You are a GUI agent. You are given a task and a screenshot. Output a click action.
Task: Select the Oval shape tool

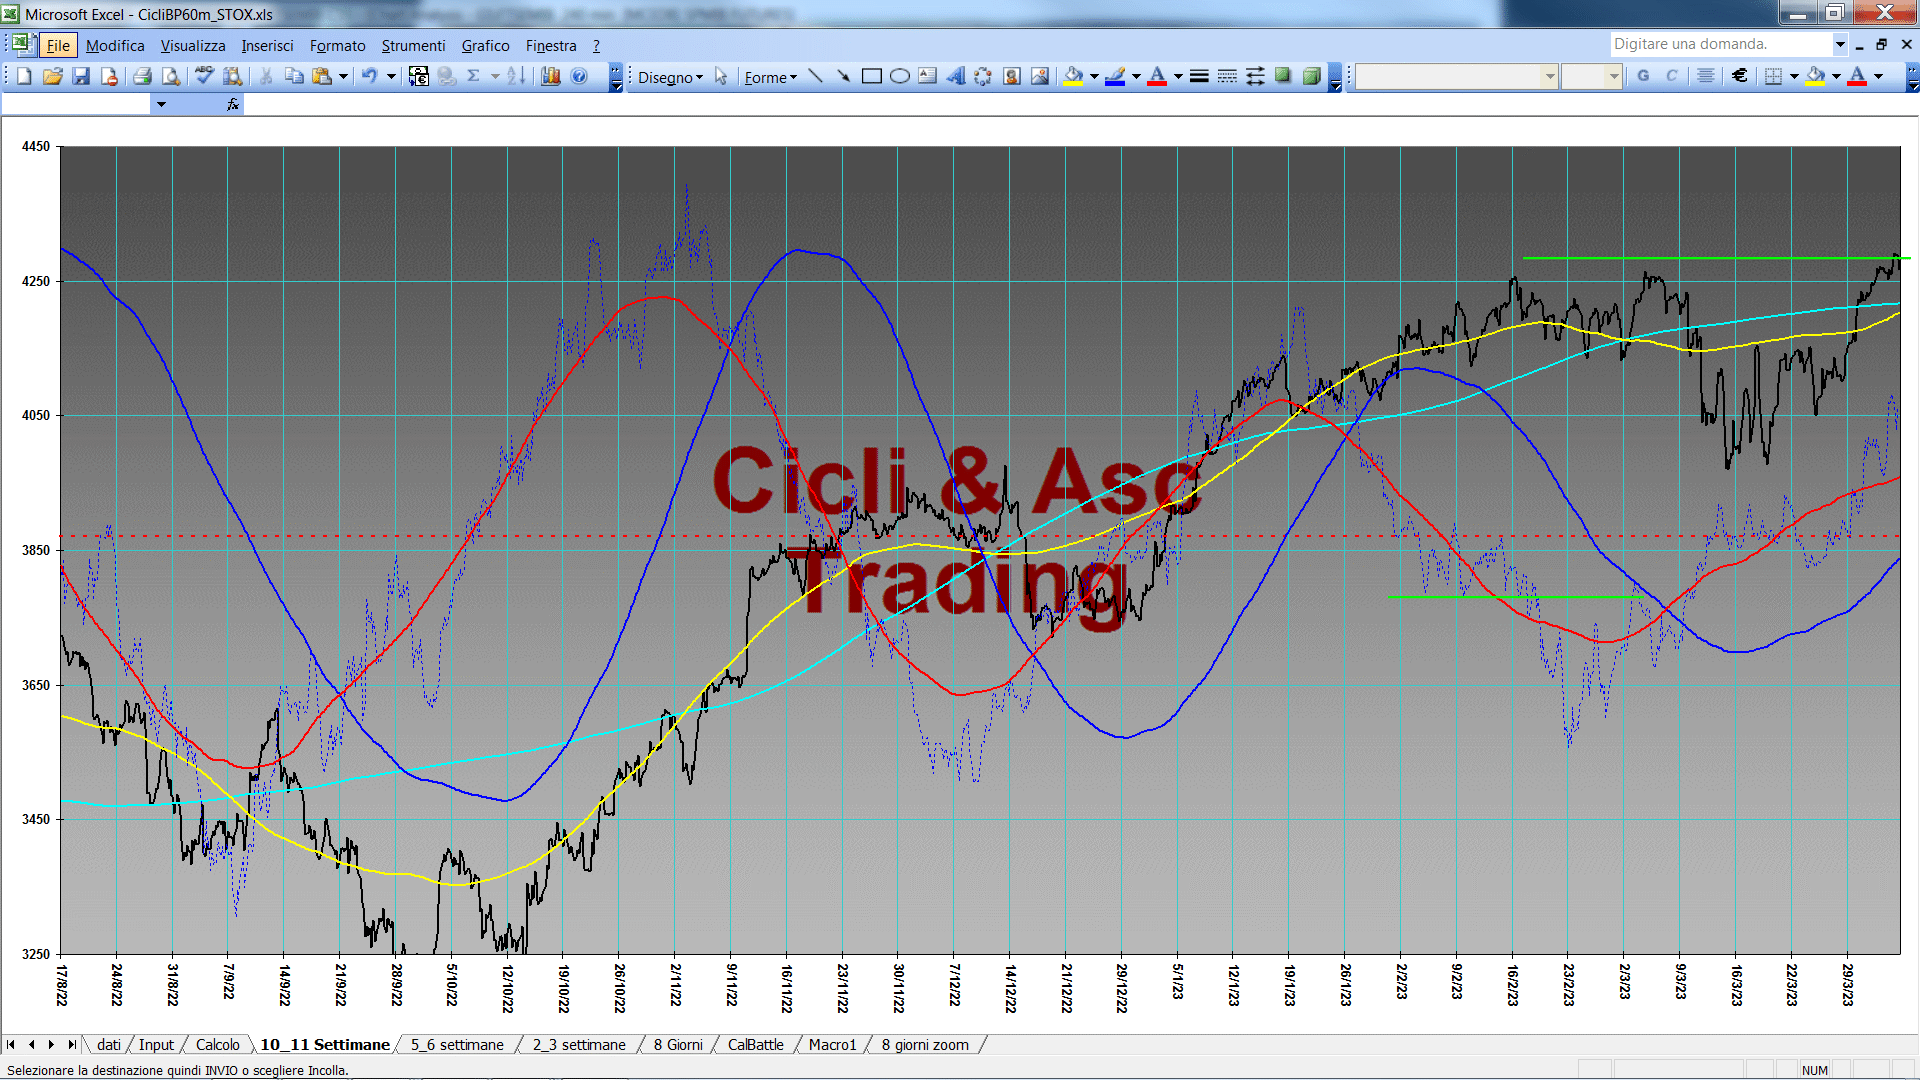900,76
